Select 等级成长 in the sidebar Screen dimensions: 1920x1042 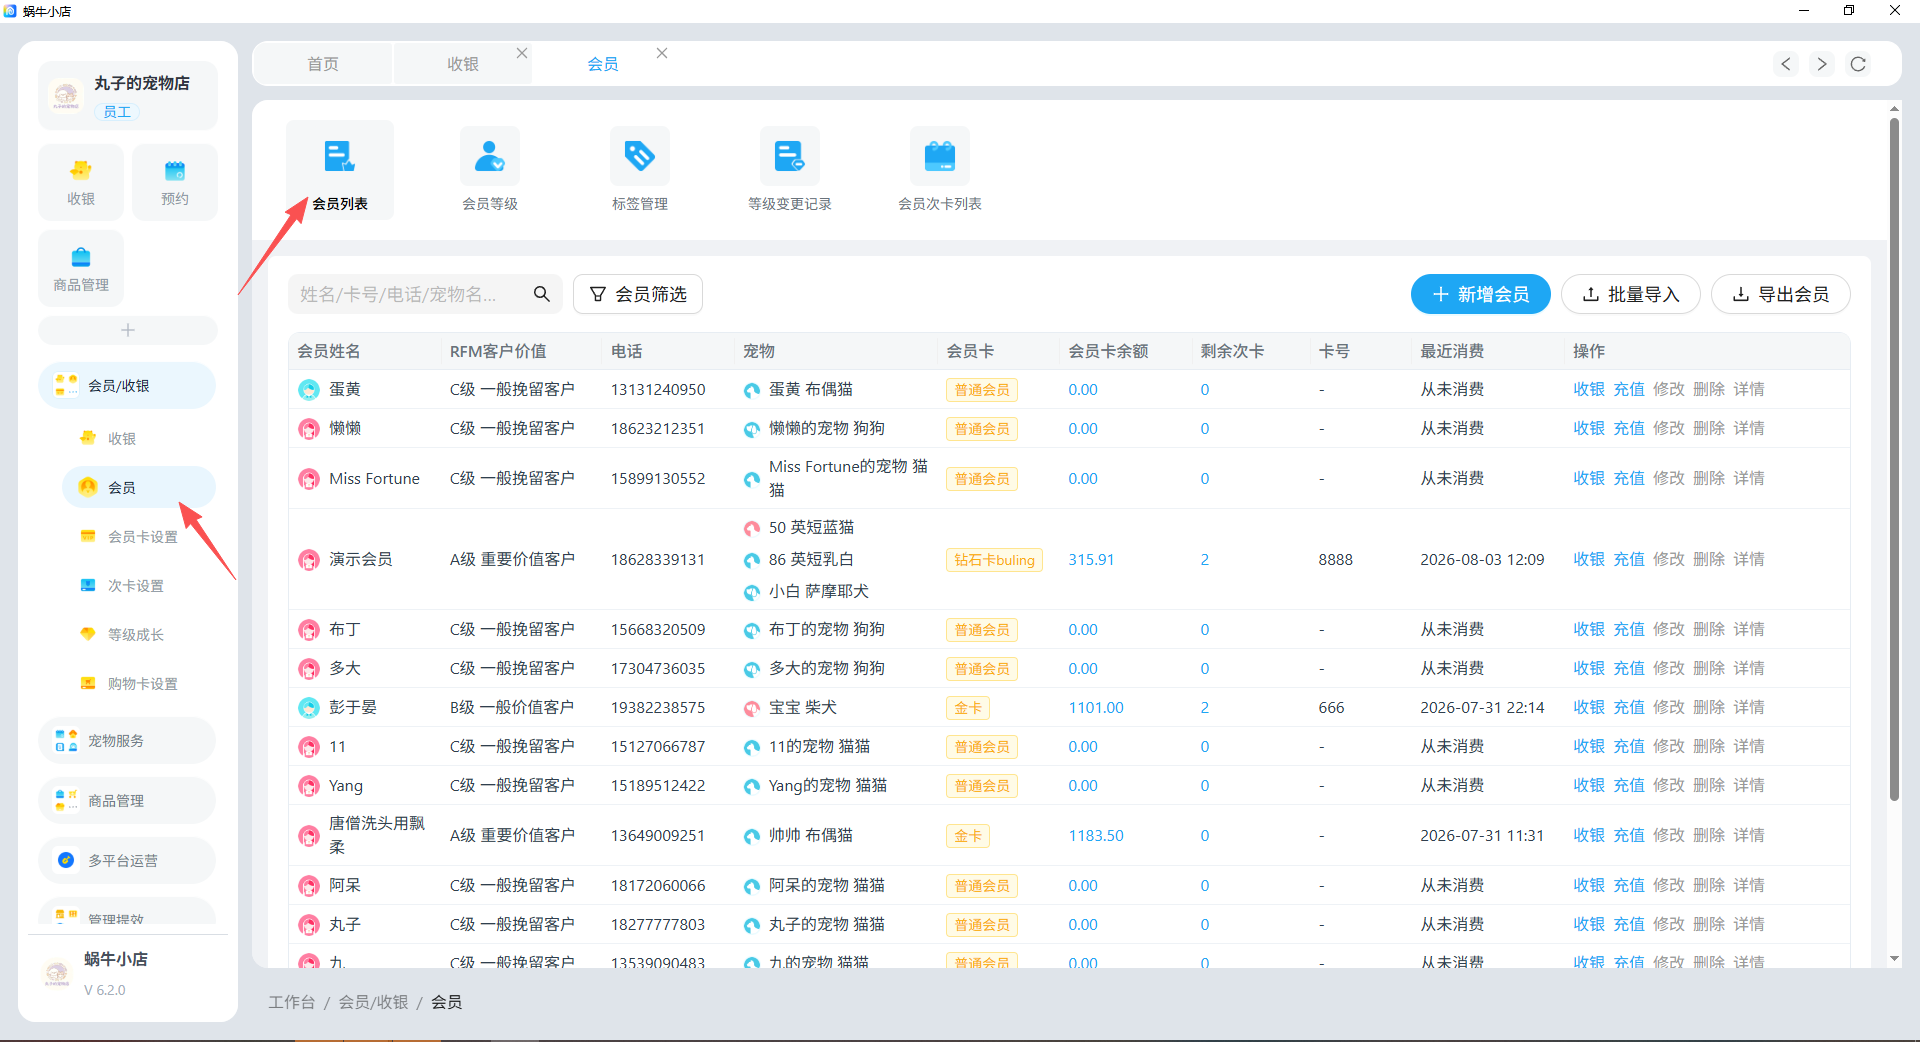139,635
